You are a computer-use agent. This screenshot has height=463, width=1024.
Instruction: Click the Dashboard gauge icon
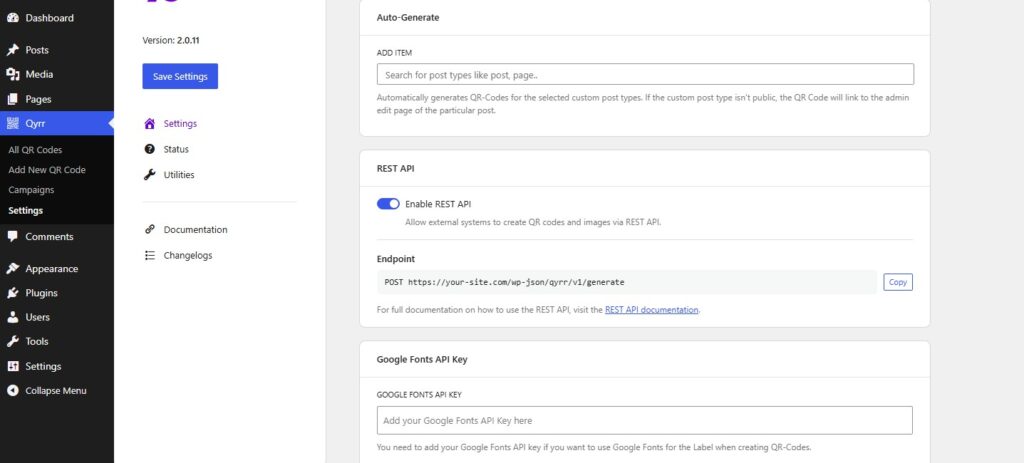(12, 18)
